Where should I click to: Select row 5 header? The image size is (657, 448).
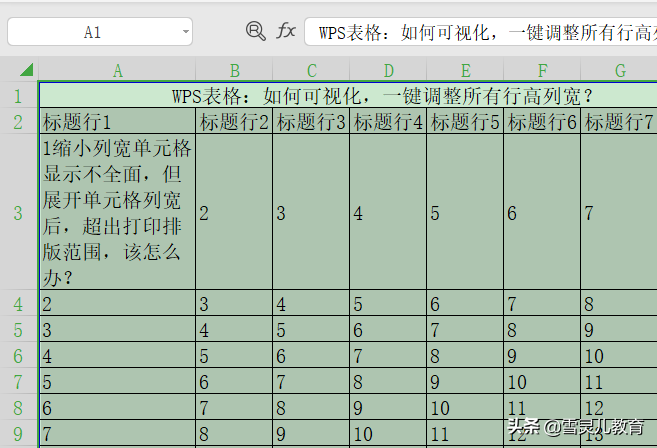[18, 330]
